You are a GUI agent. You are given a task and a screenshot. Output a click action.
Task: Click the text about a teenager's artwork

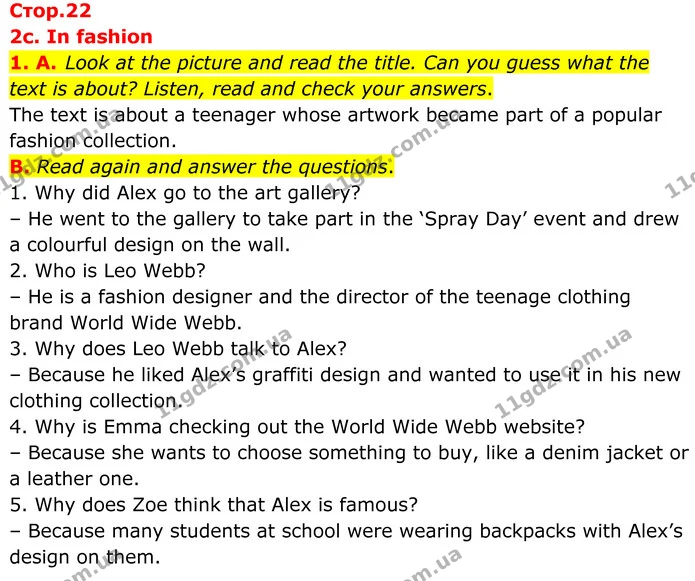336,128
